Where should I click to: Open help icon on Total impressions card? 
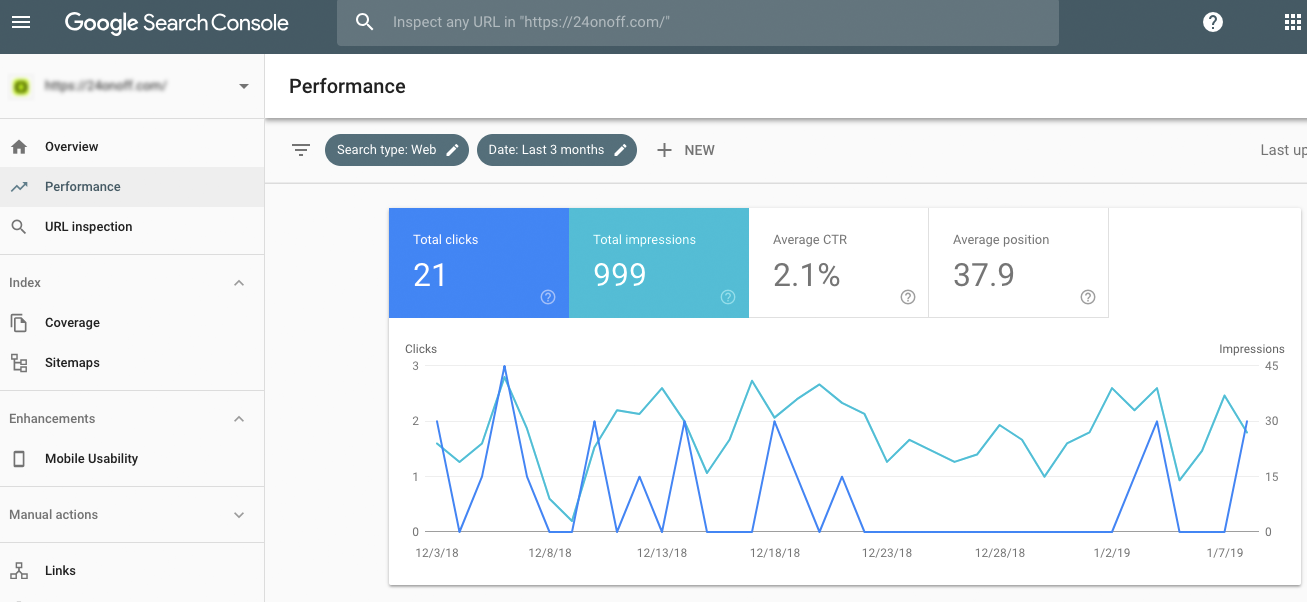click(728, 297)
